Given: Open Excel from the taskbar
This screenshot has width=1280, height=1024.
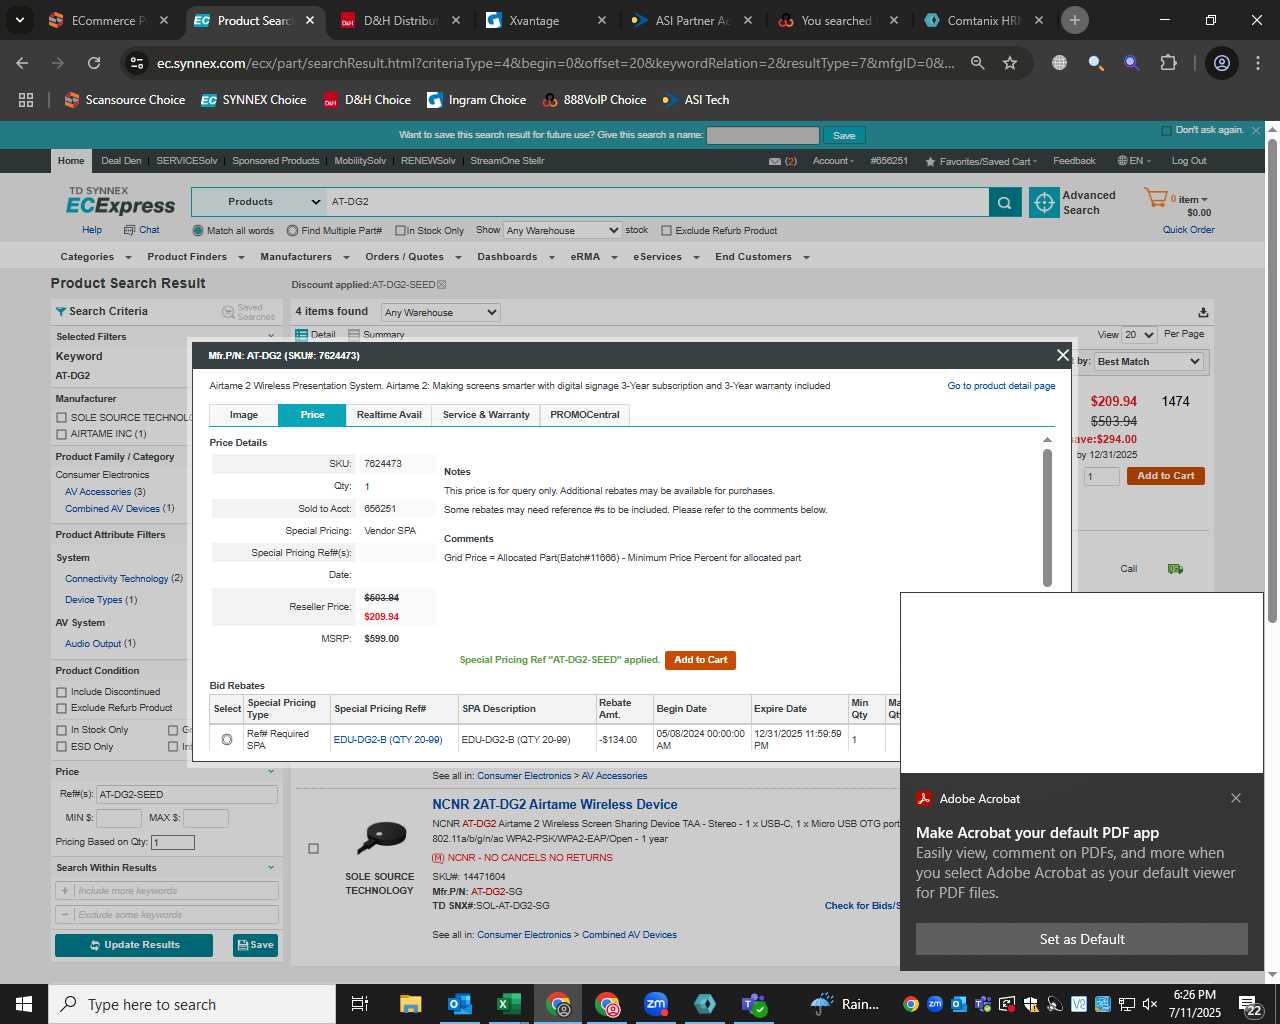Looking at the screenshot, I should (508, 1004).
